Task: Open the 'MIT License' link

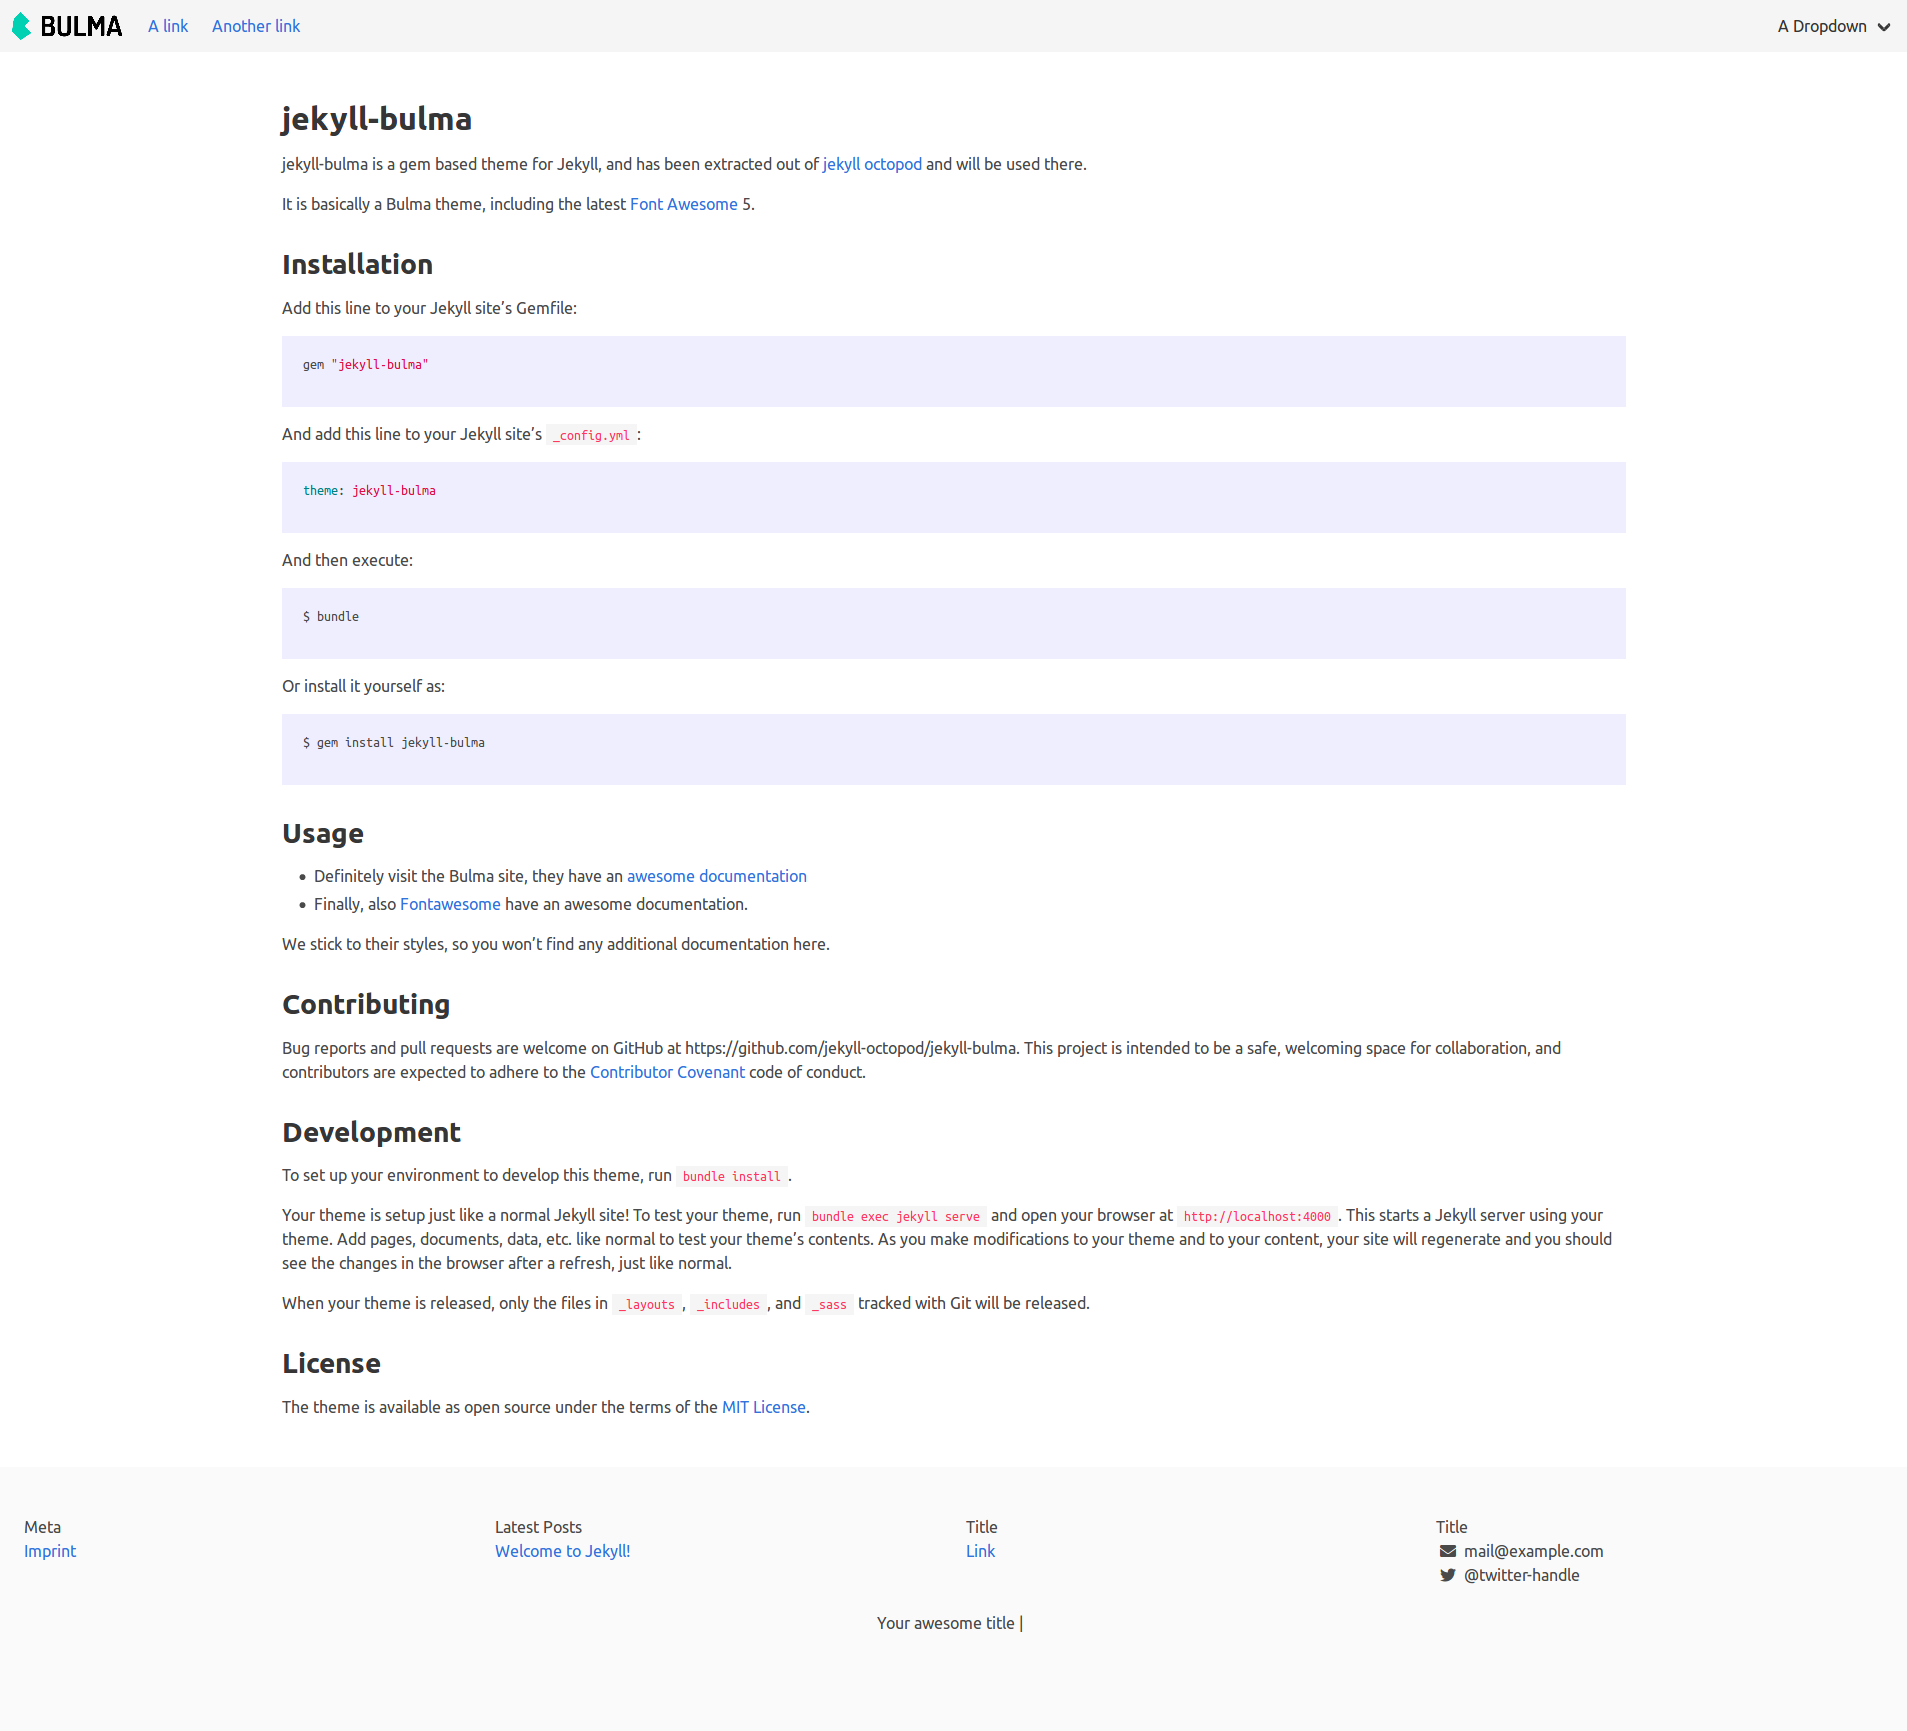Action: click(764, 1407)
